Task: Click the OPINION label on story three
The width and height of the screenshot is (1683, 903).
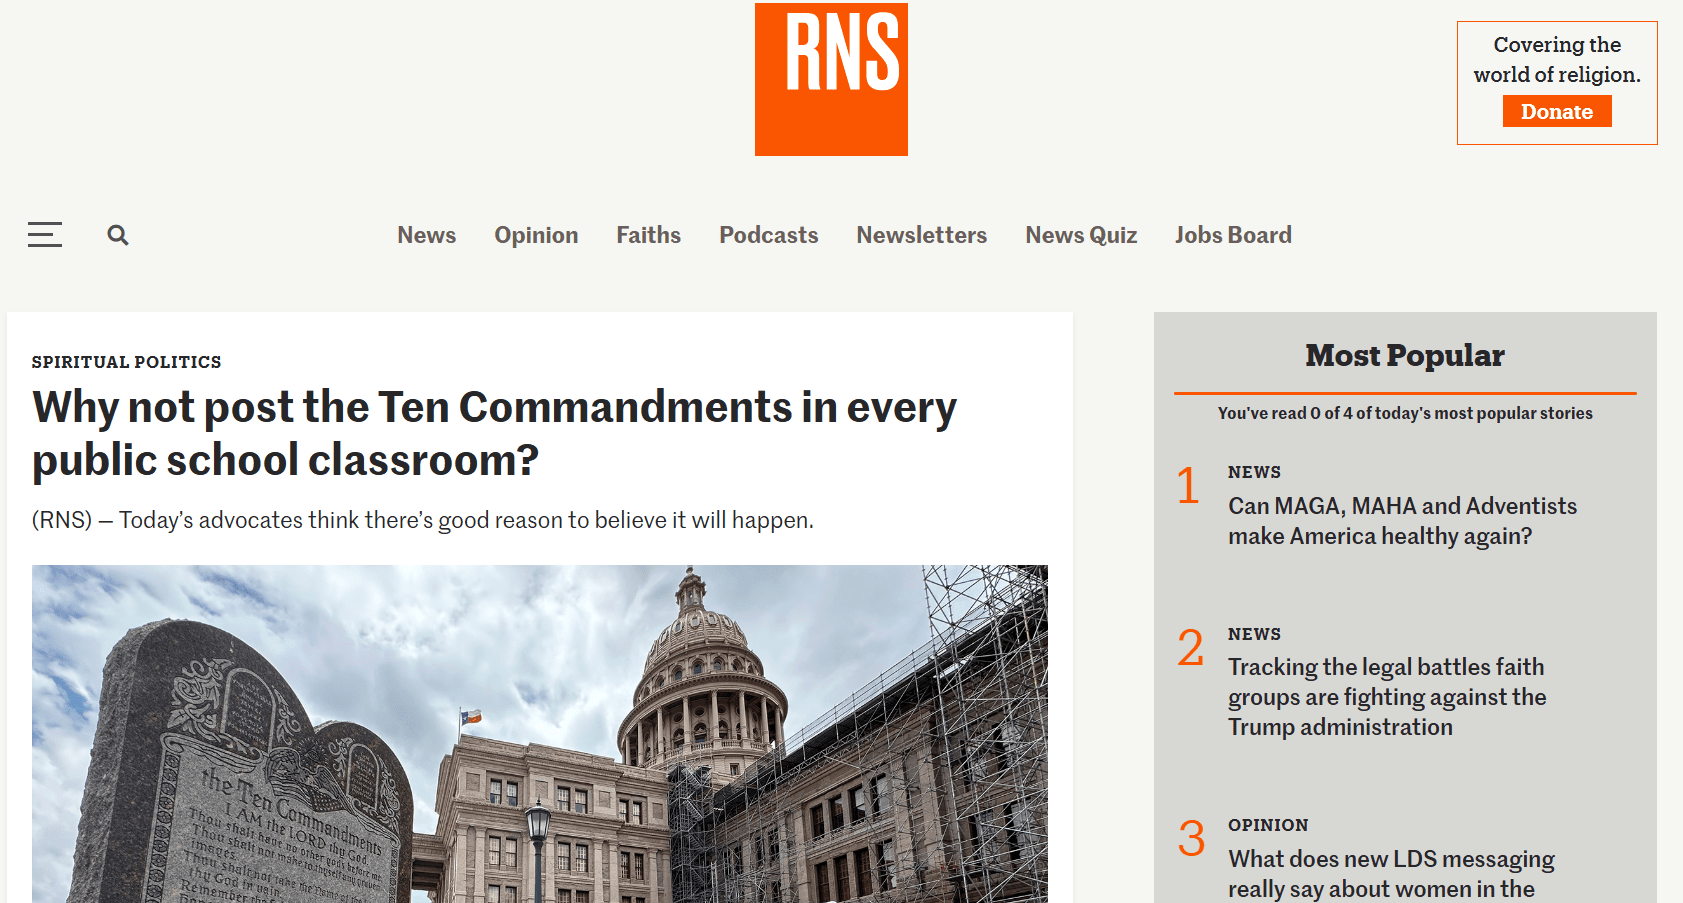Action: click(1268, 825)
